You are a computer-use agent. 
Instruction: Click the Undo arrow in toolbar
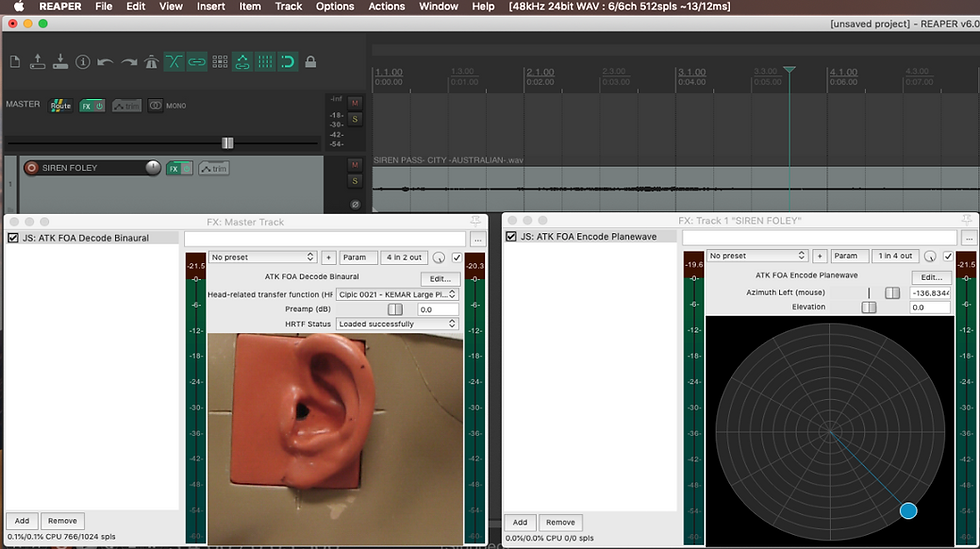(105, 62)
